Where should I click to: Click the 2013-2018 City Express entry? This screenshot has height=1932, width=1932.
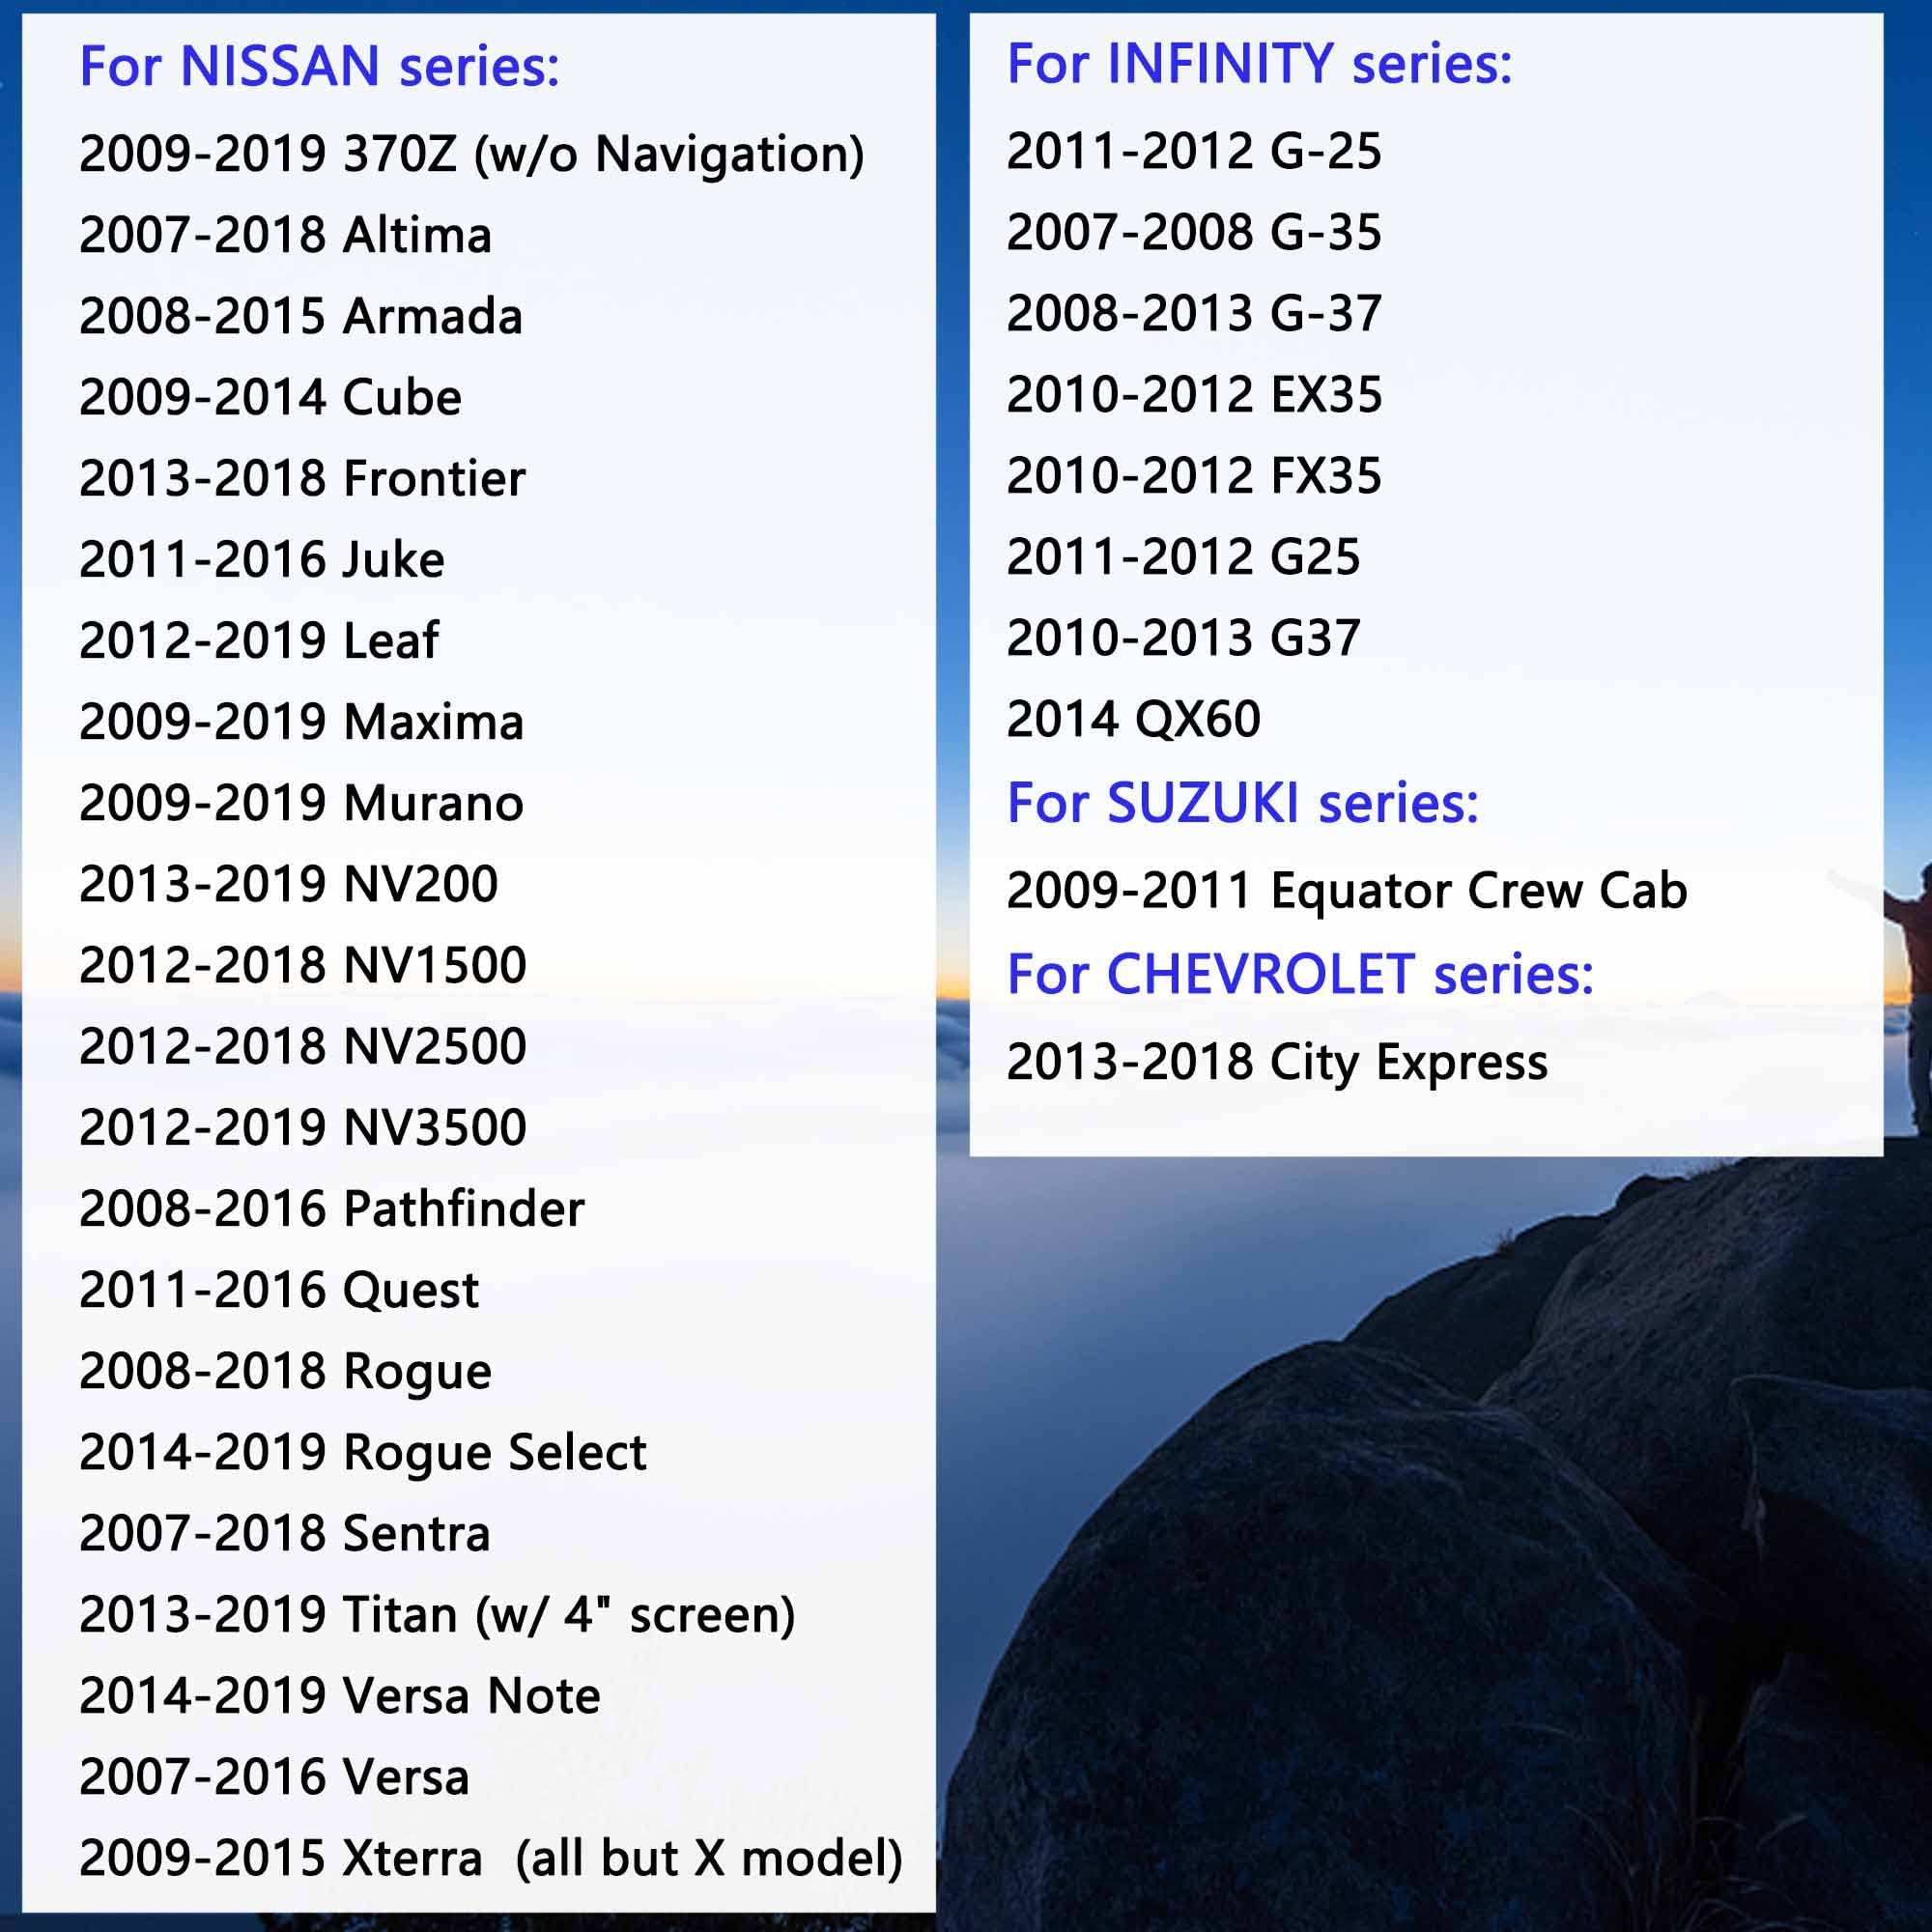click(x=1277, y=1063)
